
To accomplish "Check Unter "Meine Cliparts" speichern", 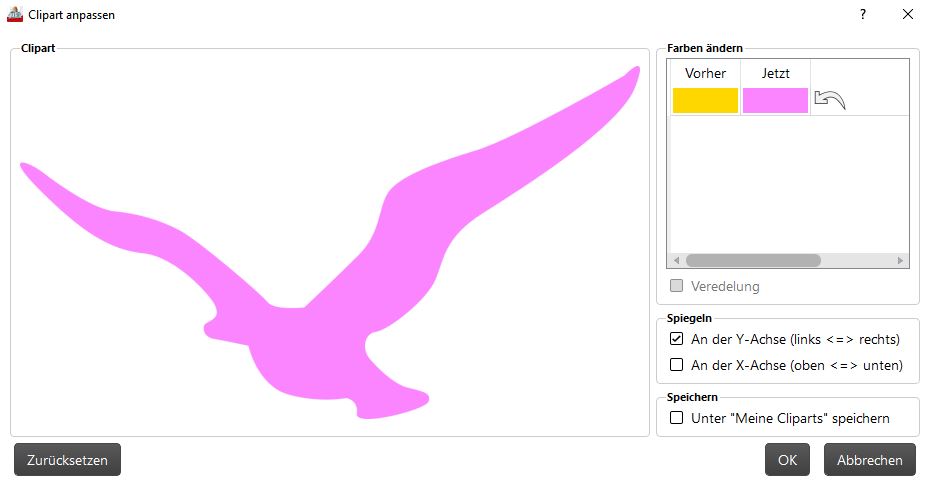I will [x=676, y=418].
